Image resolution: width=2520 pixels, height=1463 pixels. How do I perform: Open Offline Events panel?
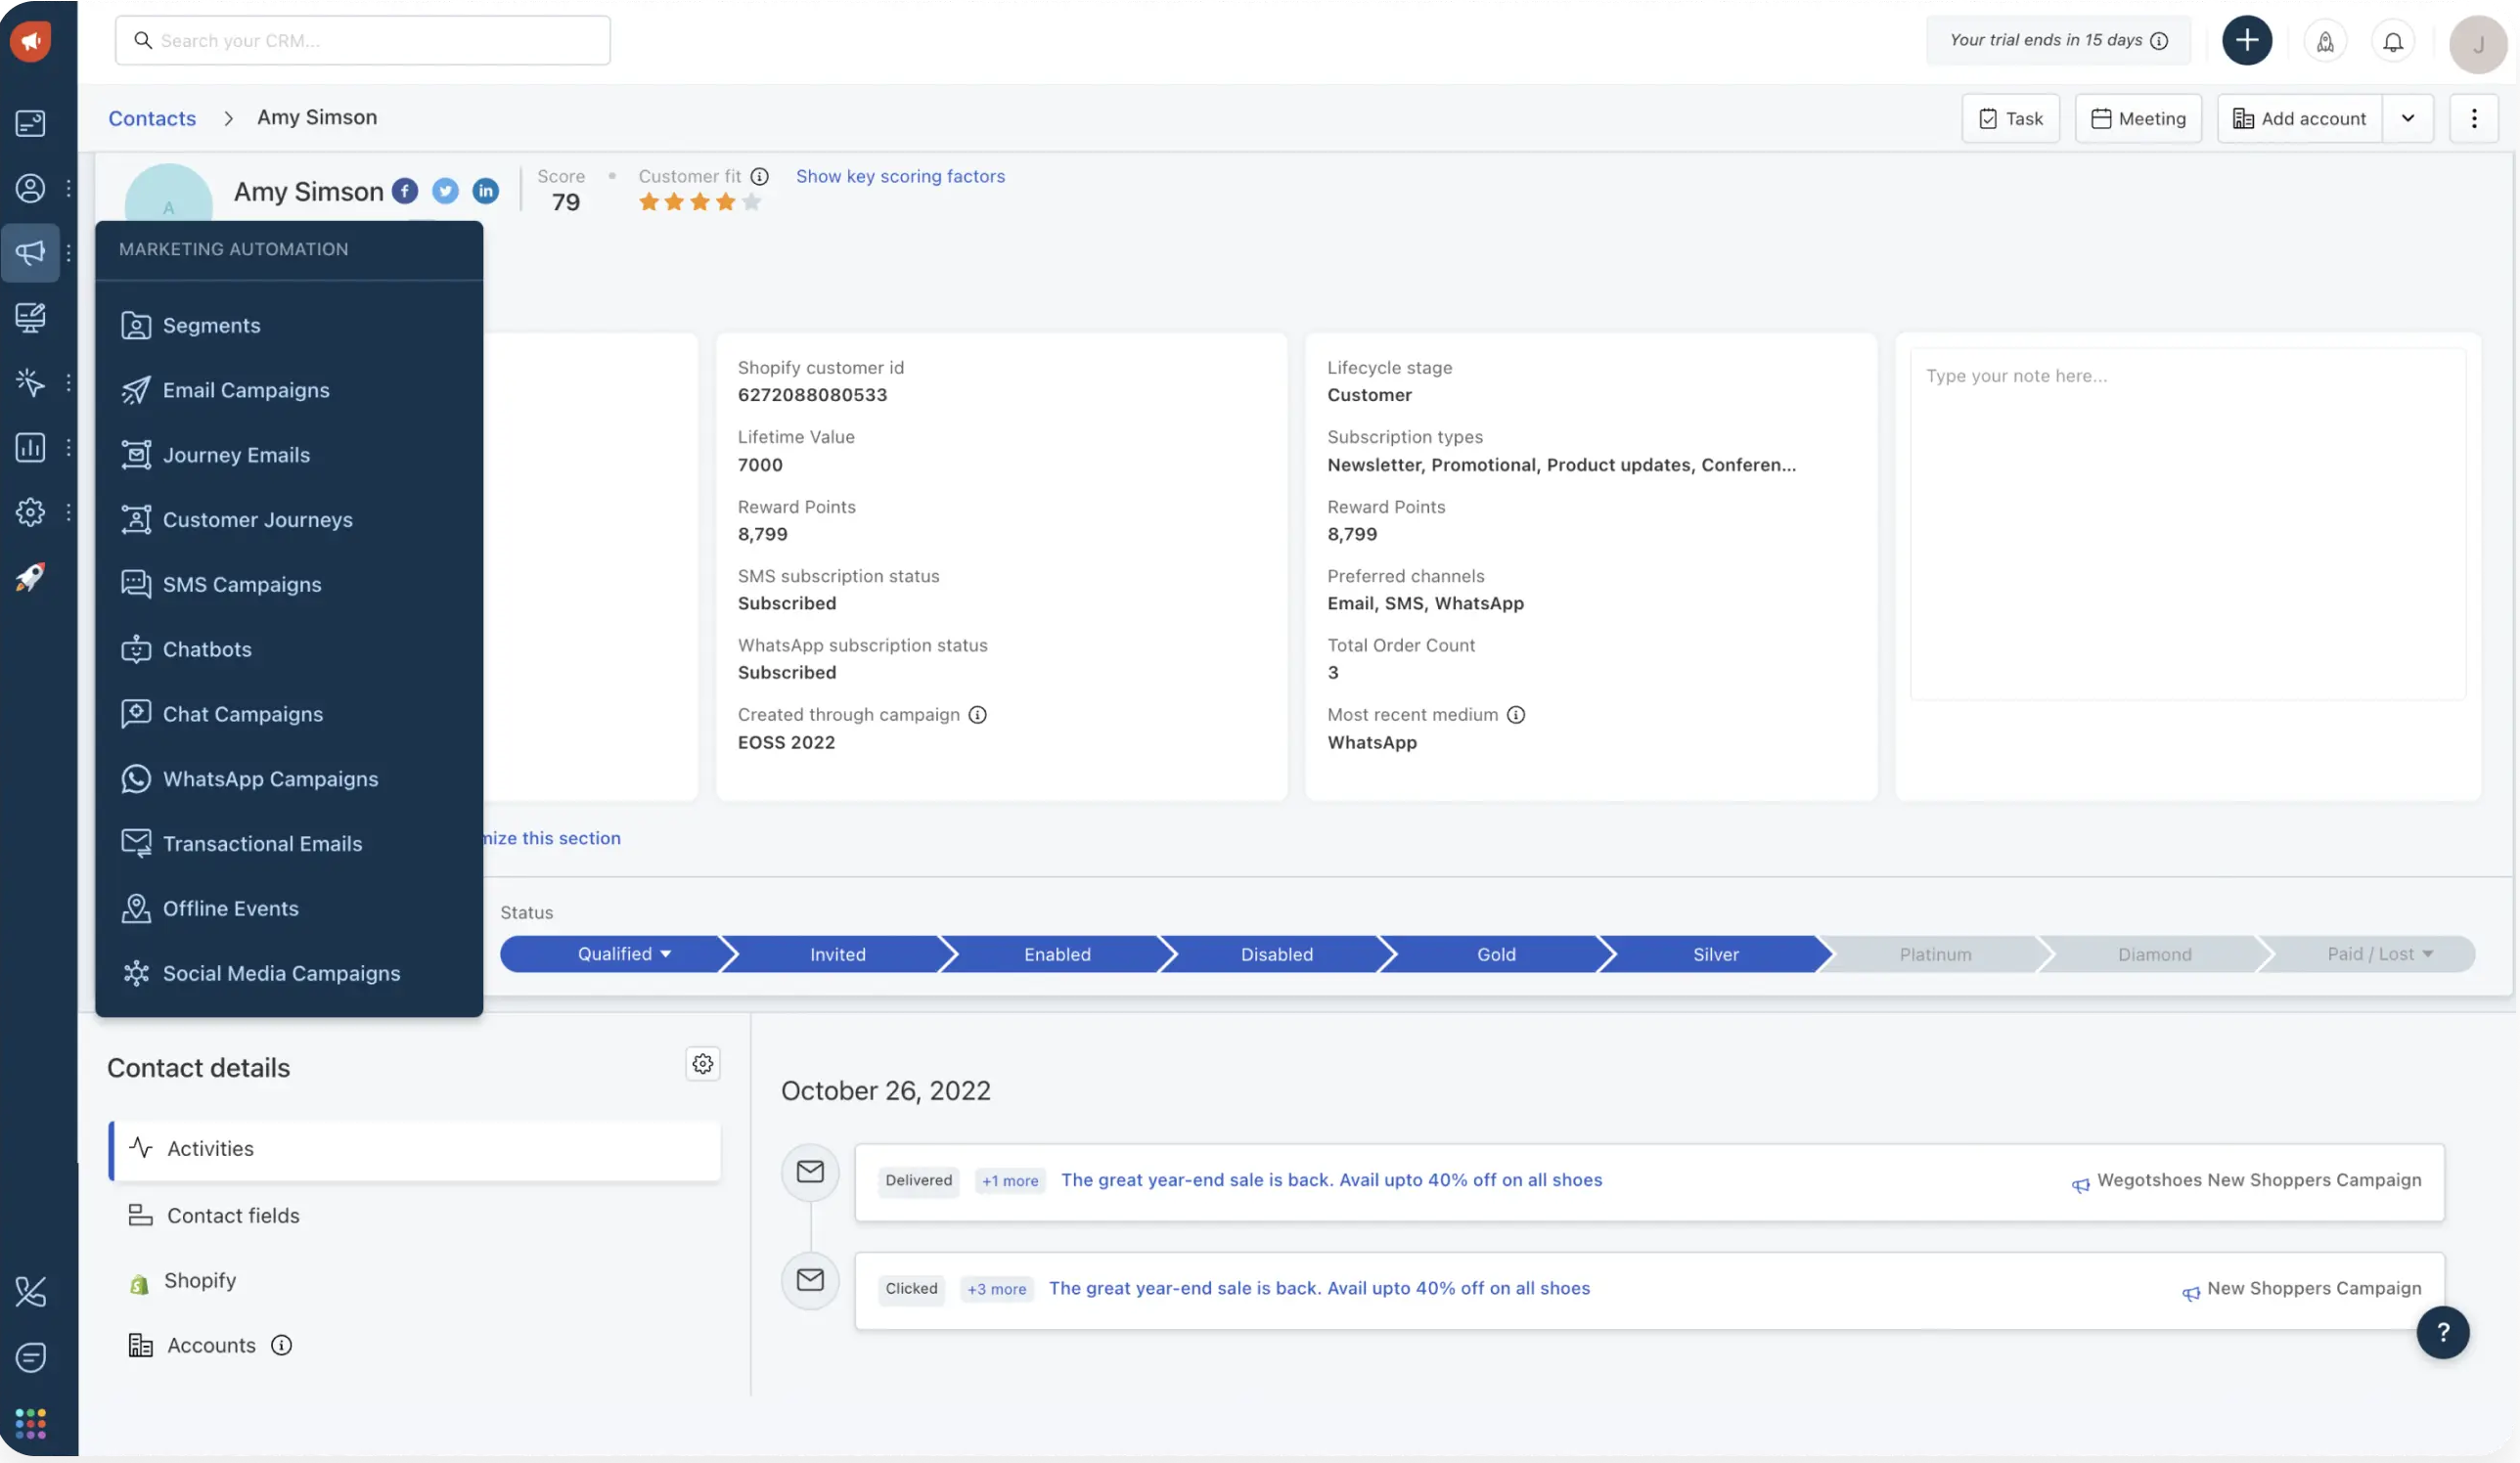230,909
